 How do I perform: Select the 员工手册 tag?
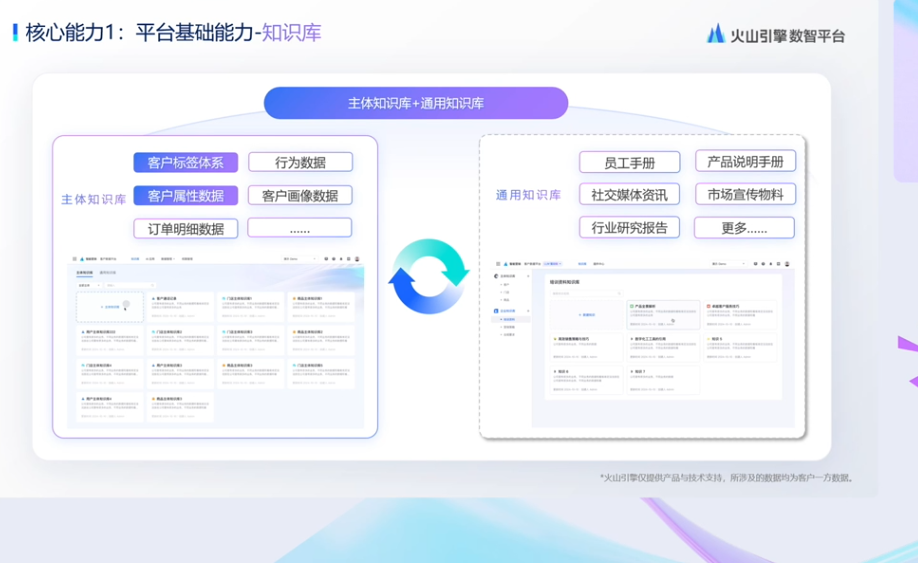[629, 162]
